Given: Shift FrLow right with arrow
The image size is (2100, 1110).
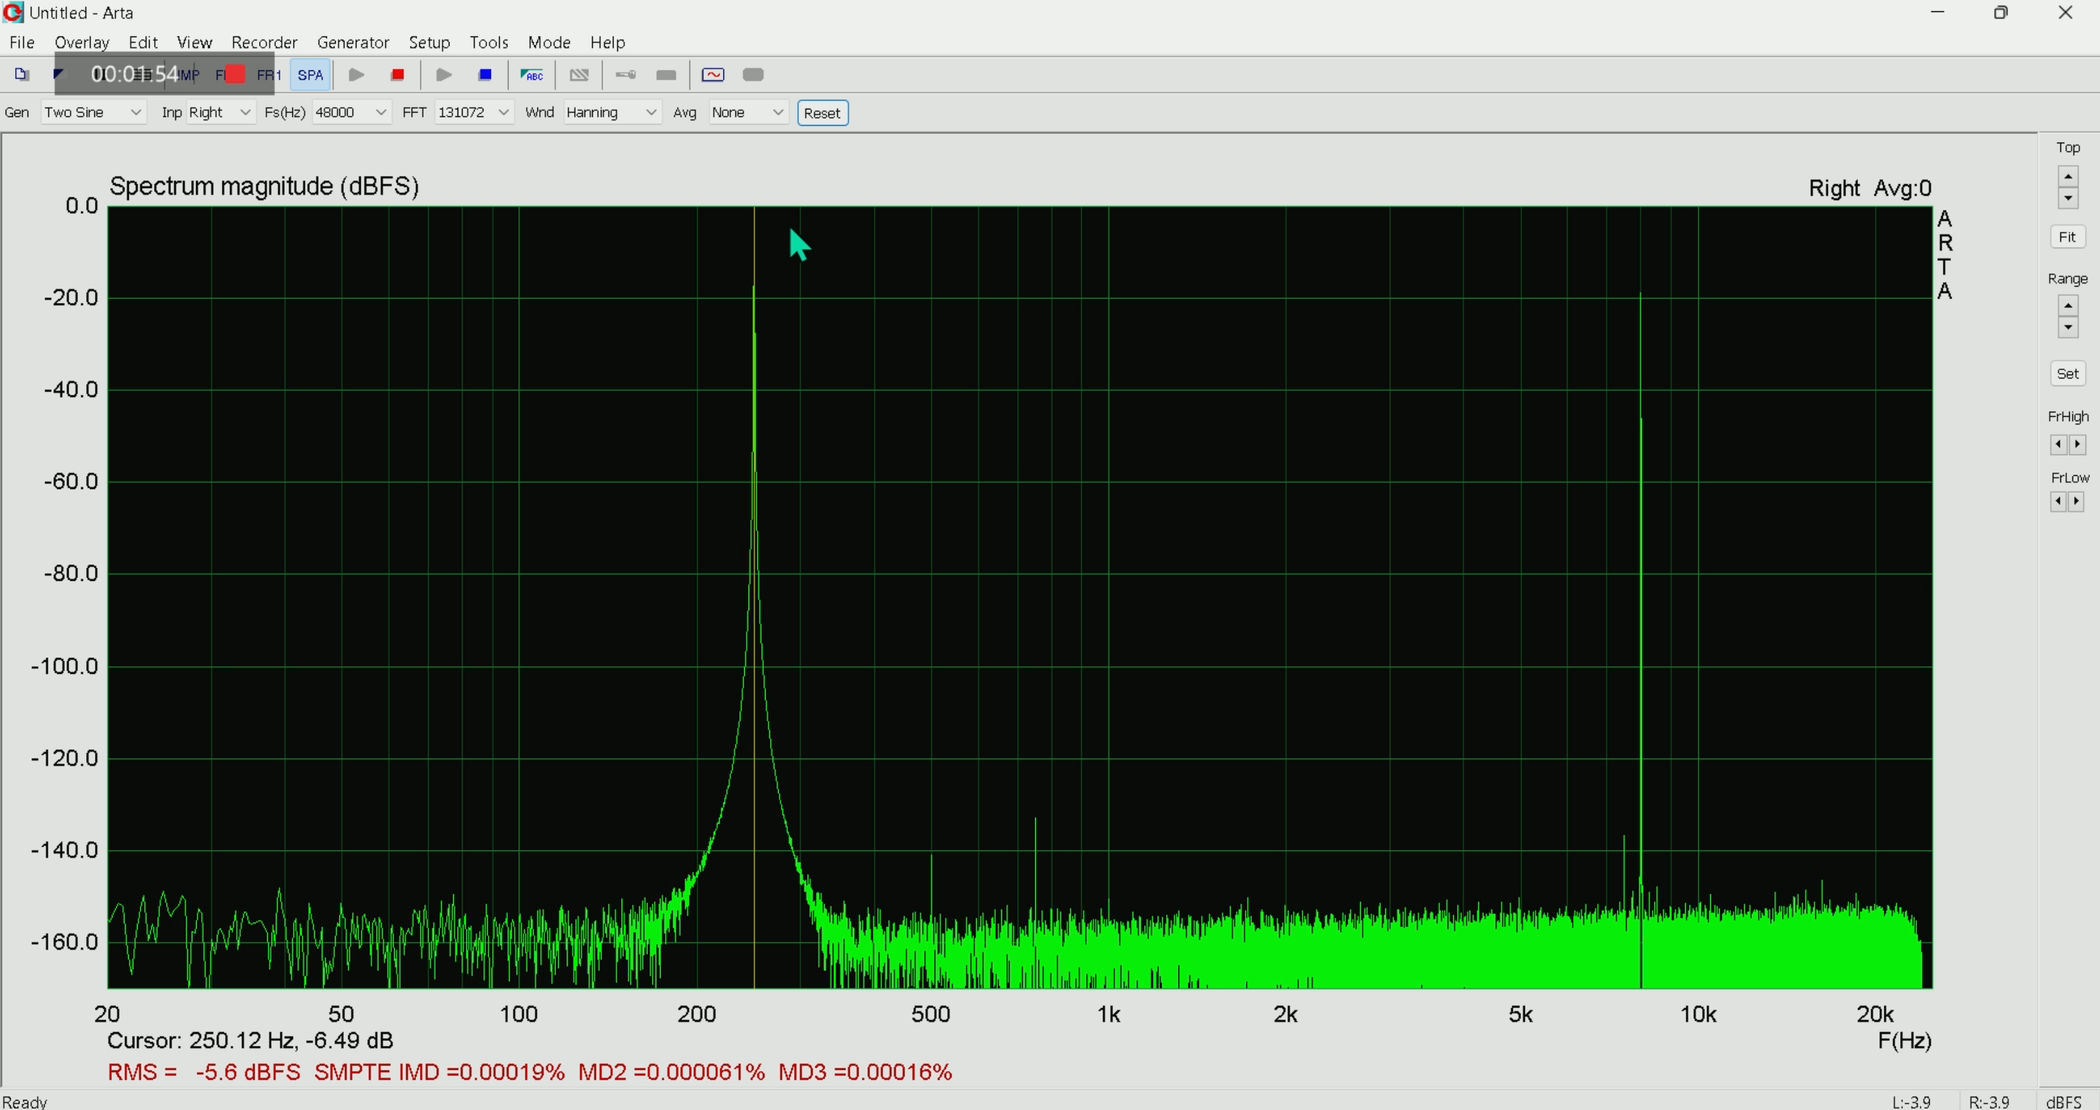Looking at the screenshot, I should click(2077, 501).
